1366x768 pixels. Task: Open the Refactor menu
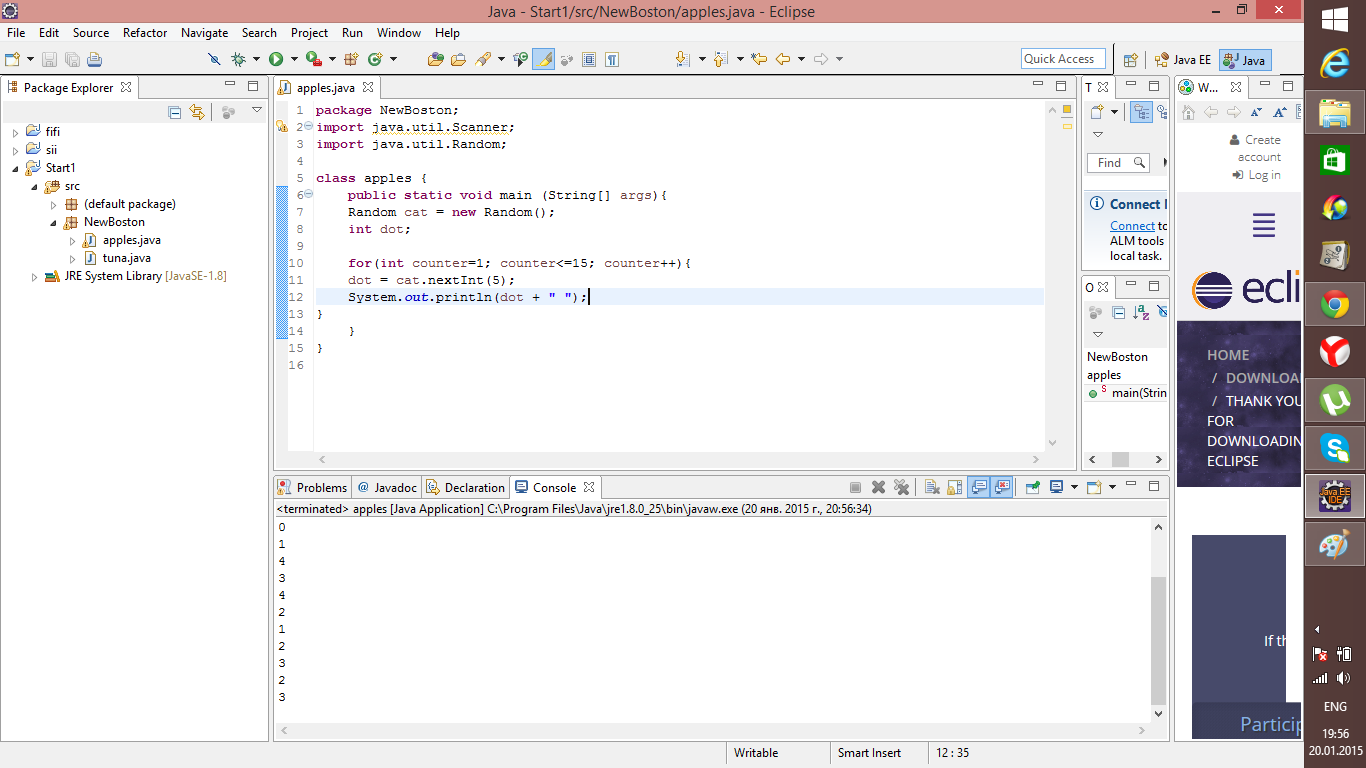(145, 33)
